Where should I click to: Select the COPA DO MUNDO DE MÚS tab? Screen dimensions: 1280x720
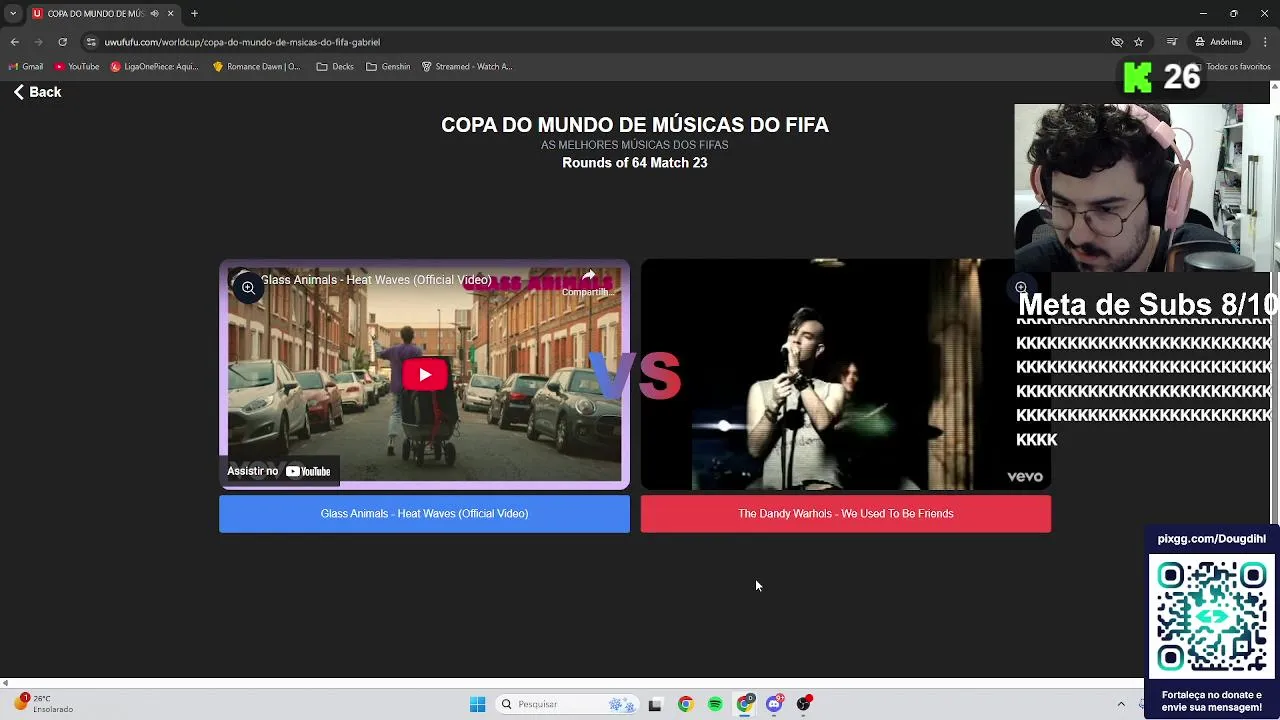click(95, 13)
